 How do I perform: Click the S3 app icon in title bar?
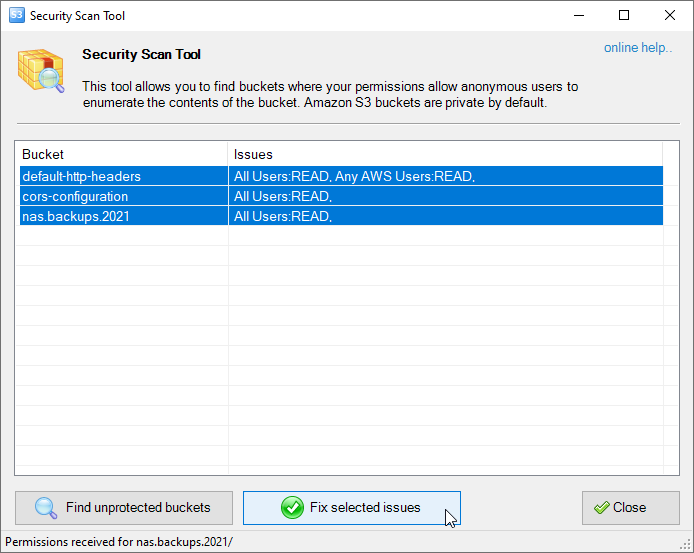(x=16, y=15)
